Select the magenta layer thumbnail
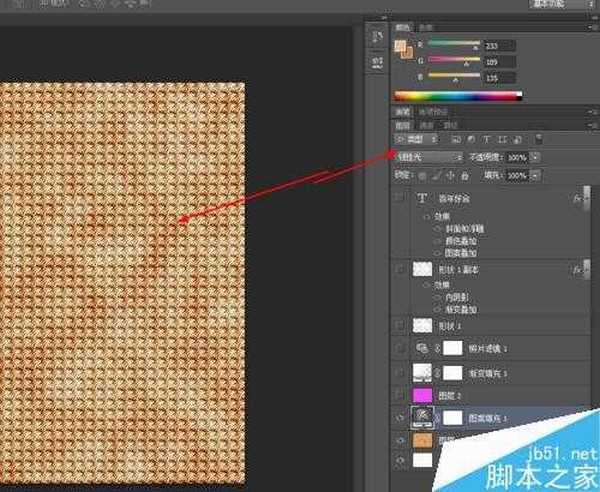This screenshot has width=600, height=492. [x=421, y=396]
